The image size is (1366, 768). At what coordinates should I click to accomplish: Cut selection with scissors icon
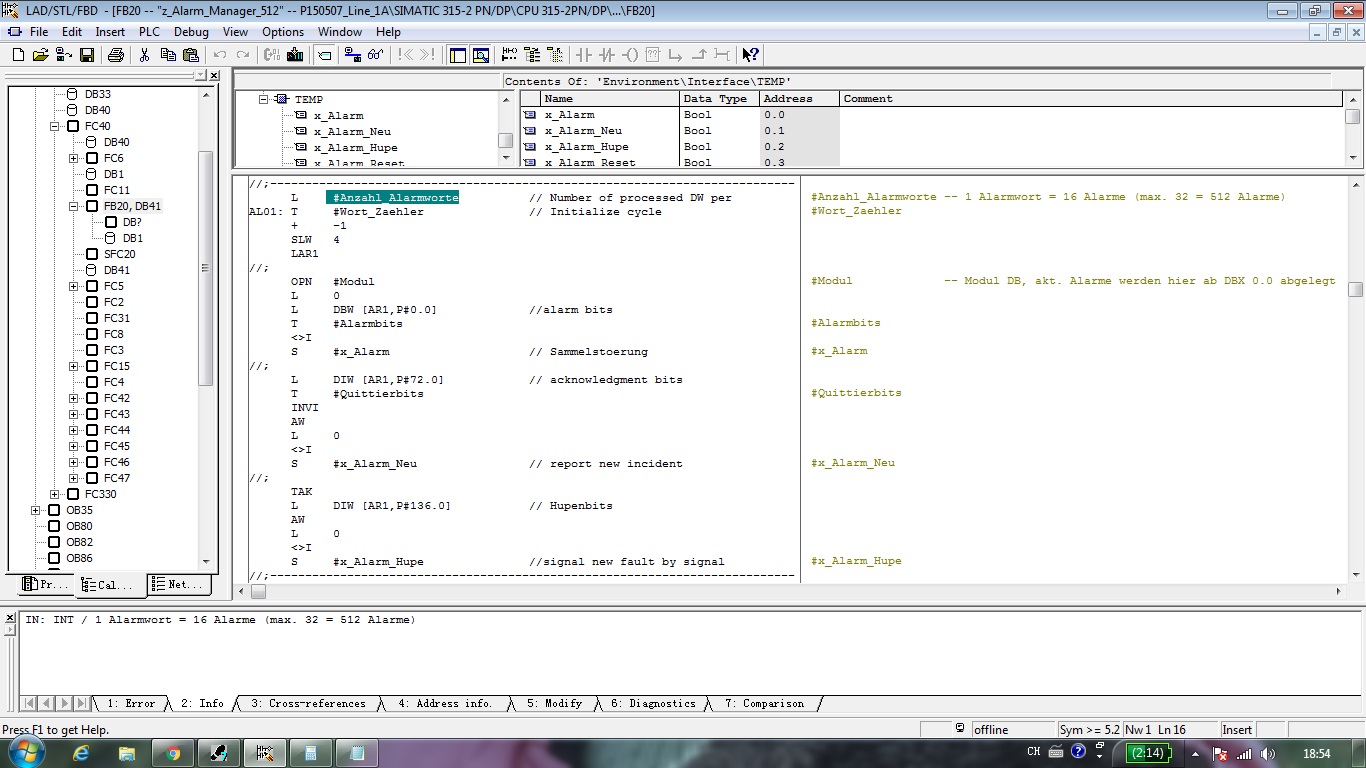pyautogui.click(x=144, y=55)
